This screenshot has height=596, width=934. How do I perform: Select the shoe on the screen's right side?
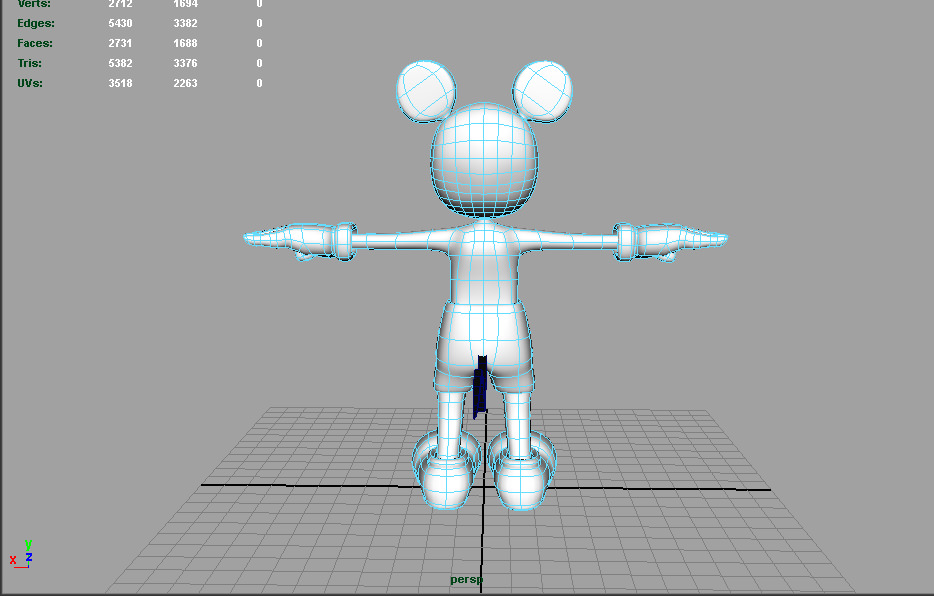point(521,472)
